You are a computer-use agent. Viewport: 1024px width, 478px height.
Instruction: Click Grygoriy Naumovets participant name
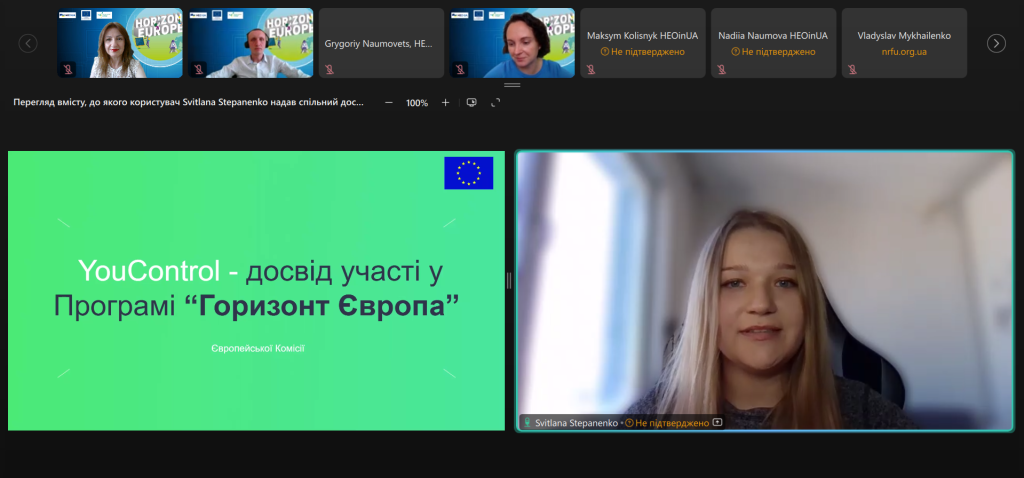tap(379, 44)
